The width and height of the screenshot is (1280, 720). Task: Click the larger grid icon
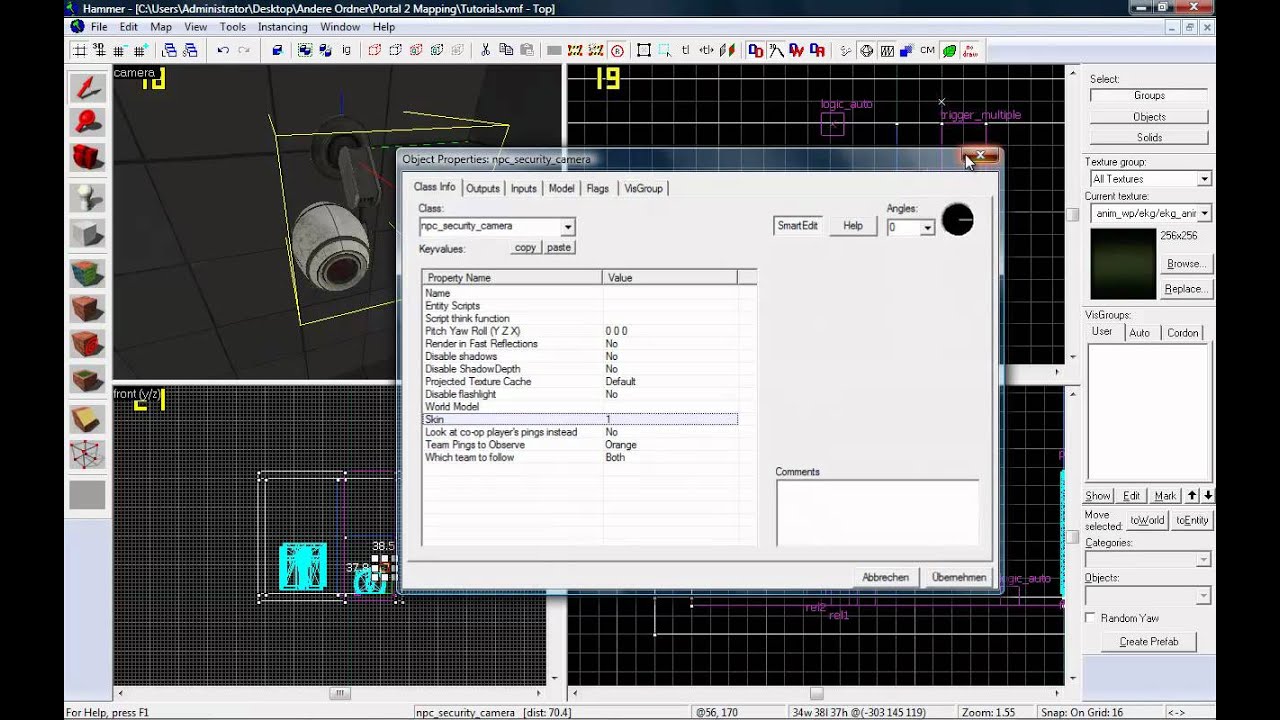(140, 50)
